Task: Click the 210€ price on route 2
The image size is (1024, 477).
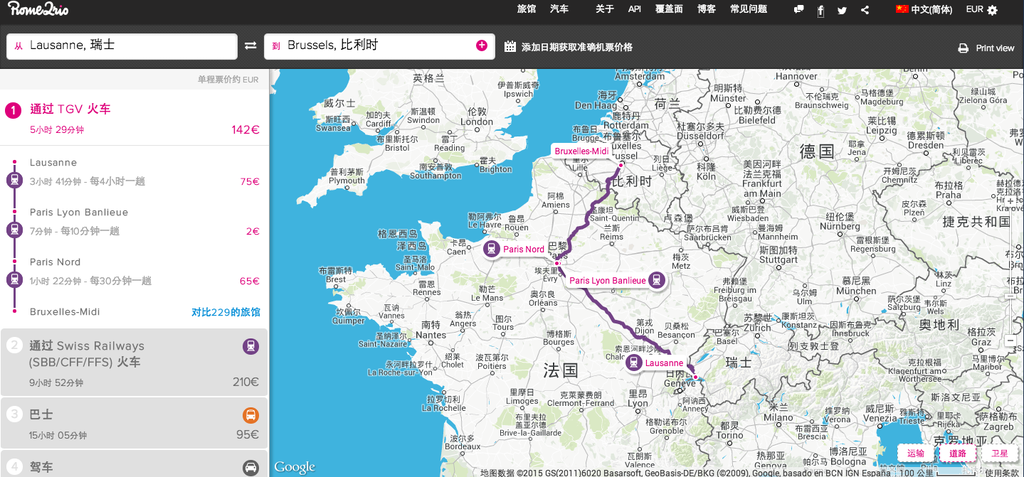Action: [x=246, y=382]
